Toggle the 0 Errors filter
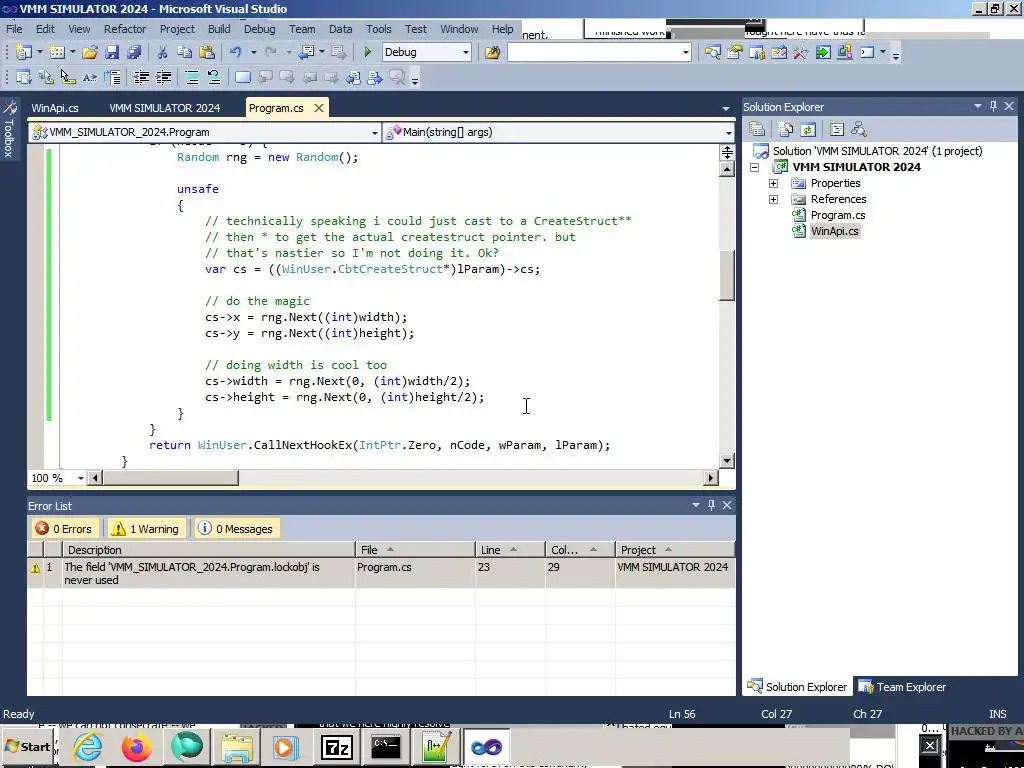The width and height of the screenshot is (1024, 768). 64,529
